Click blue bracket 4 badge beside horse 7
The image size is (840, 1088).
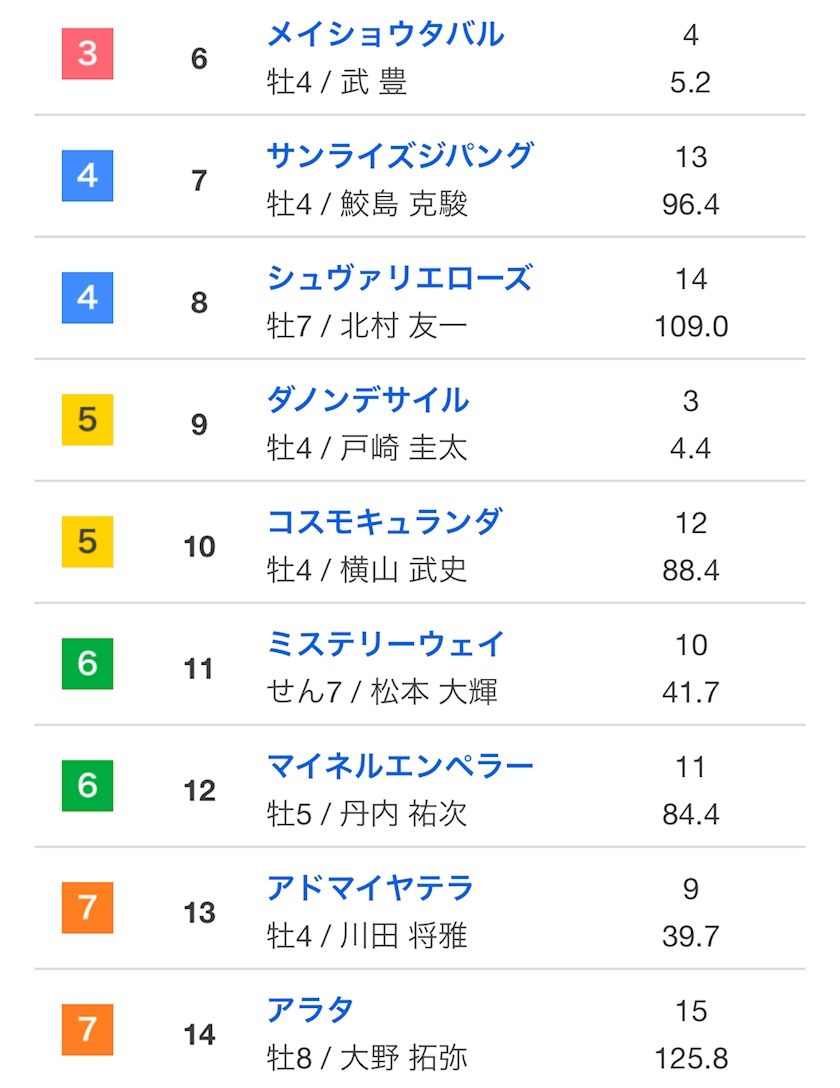pos(88,176)
